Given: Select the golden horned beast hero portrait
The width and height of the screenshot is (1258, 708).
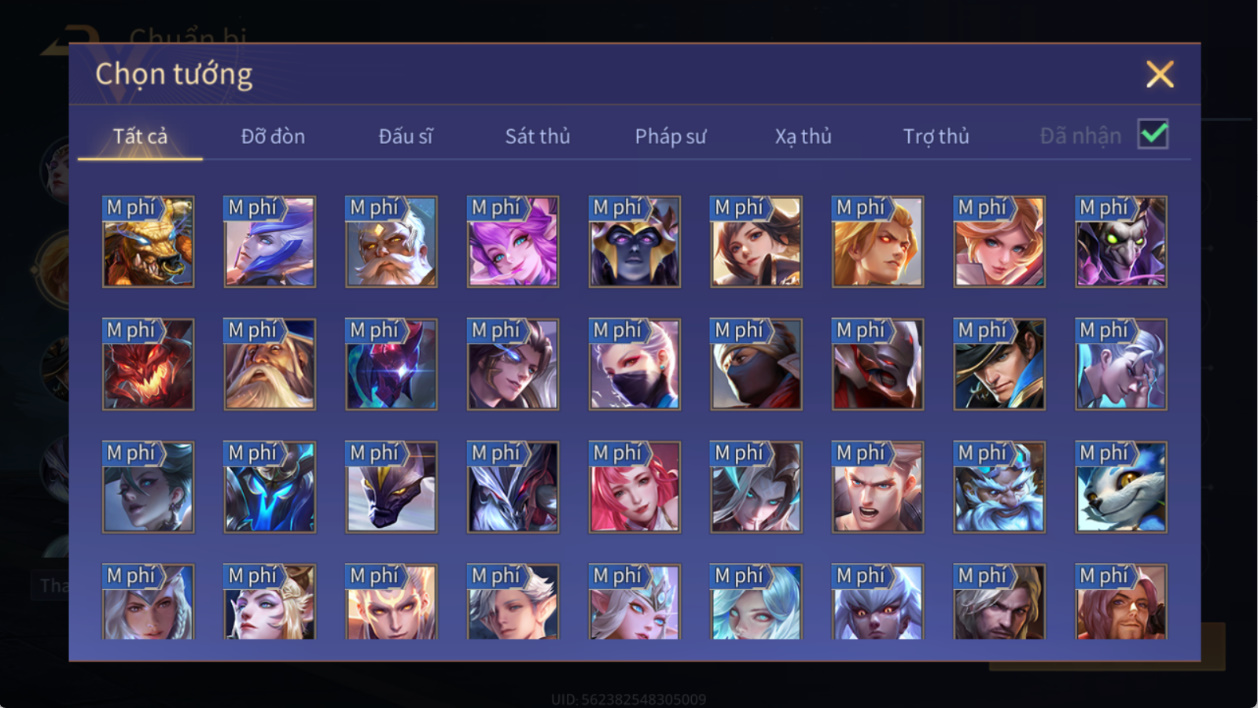Looking at the screenshot, I should tap(148, 241).
